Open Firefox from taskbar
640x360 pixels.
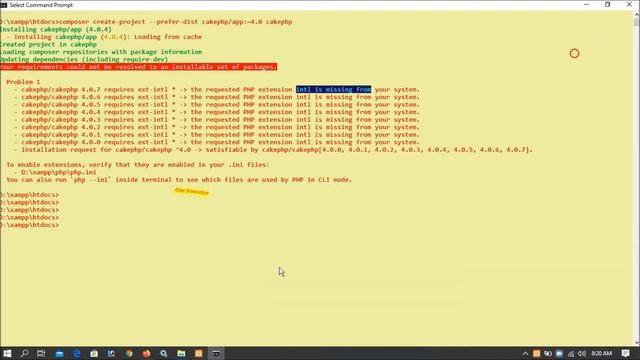tap(146, 353)
